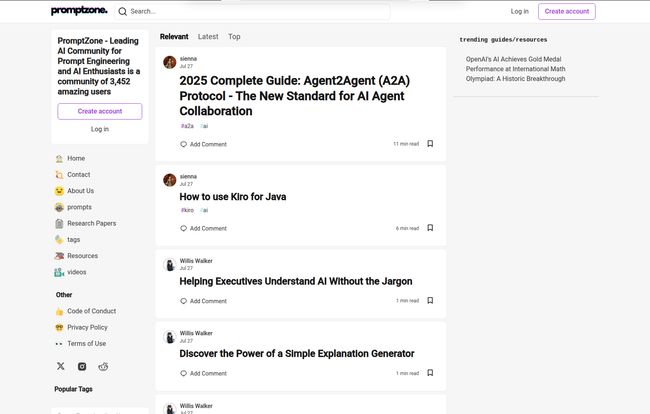Open the Reddit social icon link

103,367
